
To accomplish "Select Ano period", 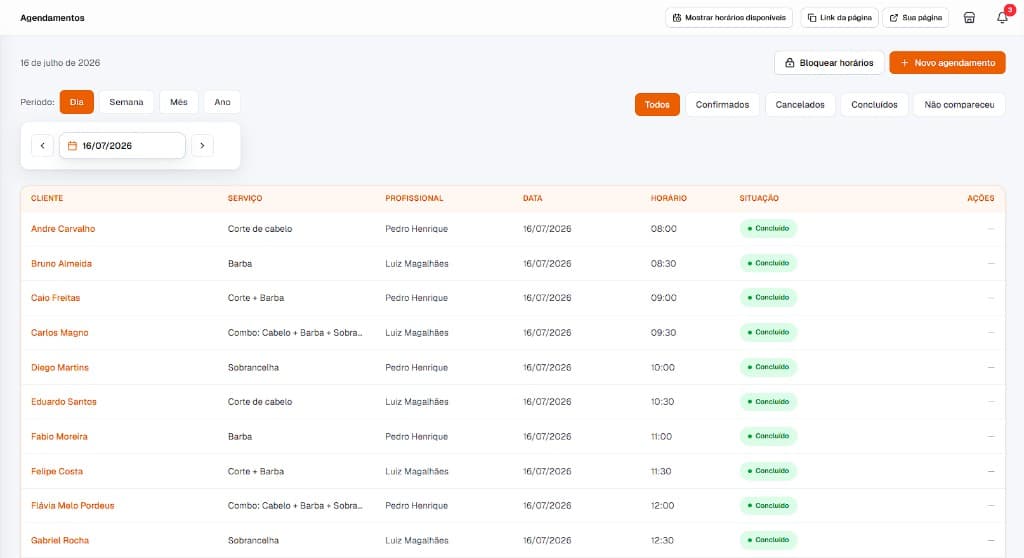I will pos(222,102).
